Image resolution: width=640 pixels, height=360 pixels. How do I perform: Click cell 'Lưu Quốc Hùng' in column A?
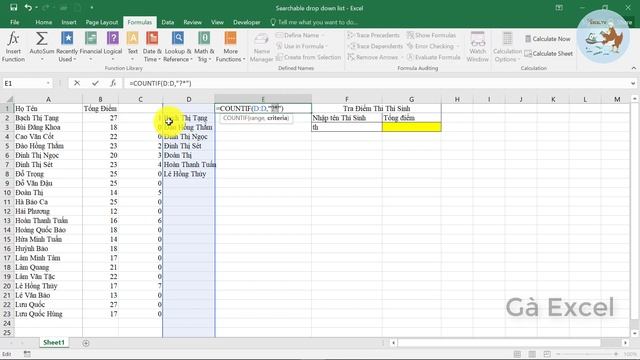point(48,314)
